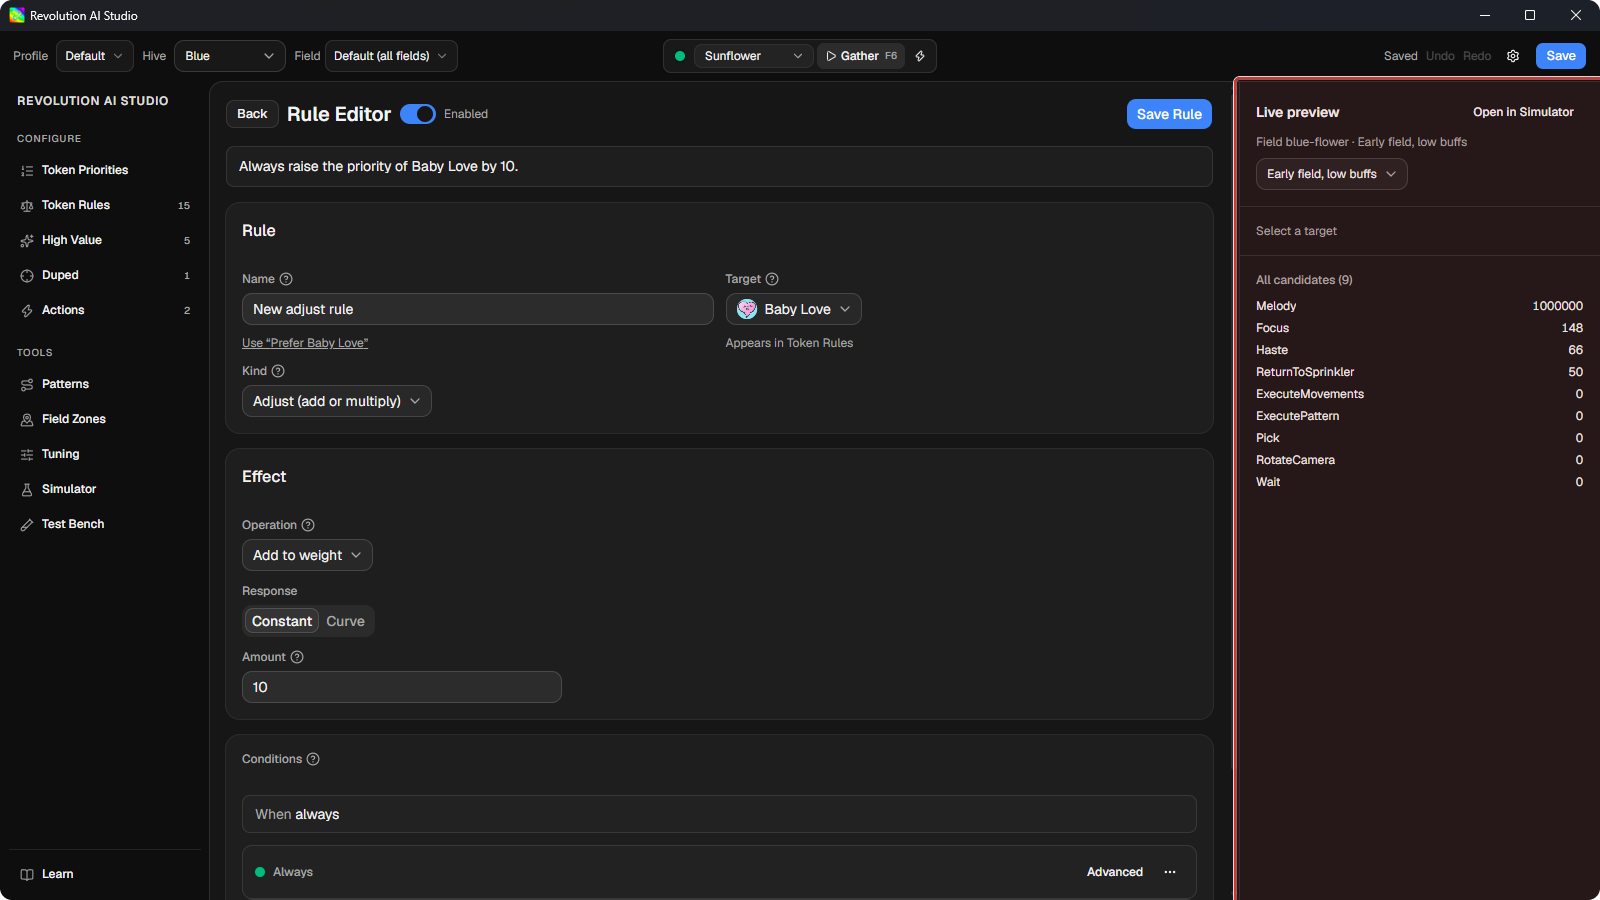This screenshot has width=1600, height=900.
Task: Select the Haste candidate row
Action: [x=1419, y=350]
